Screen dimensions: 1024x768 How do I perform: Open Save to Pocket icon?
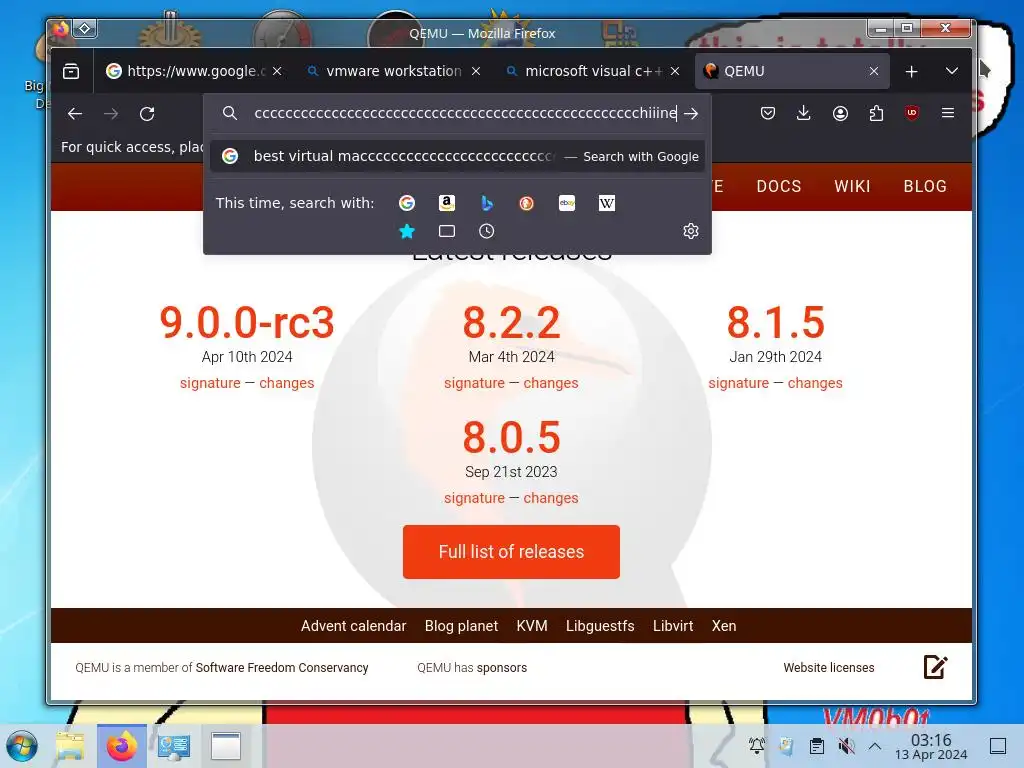pos(767,113)
